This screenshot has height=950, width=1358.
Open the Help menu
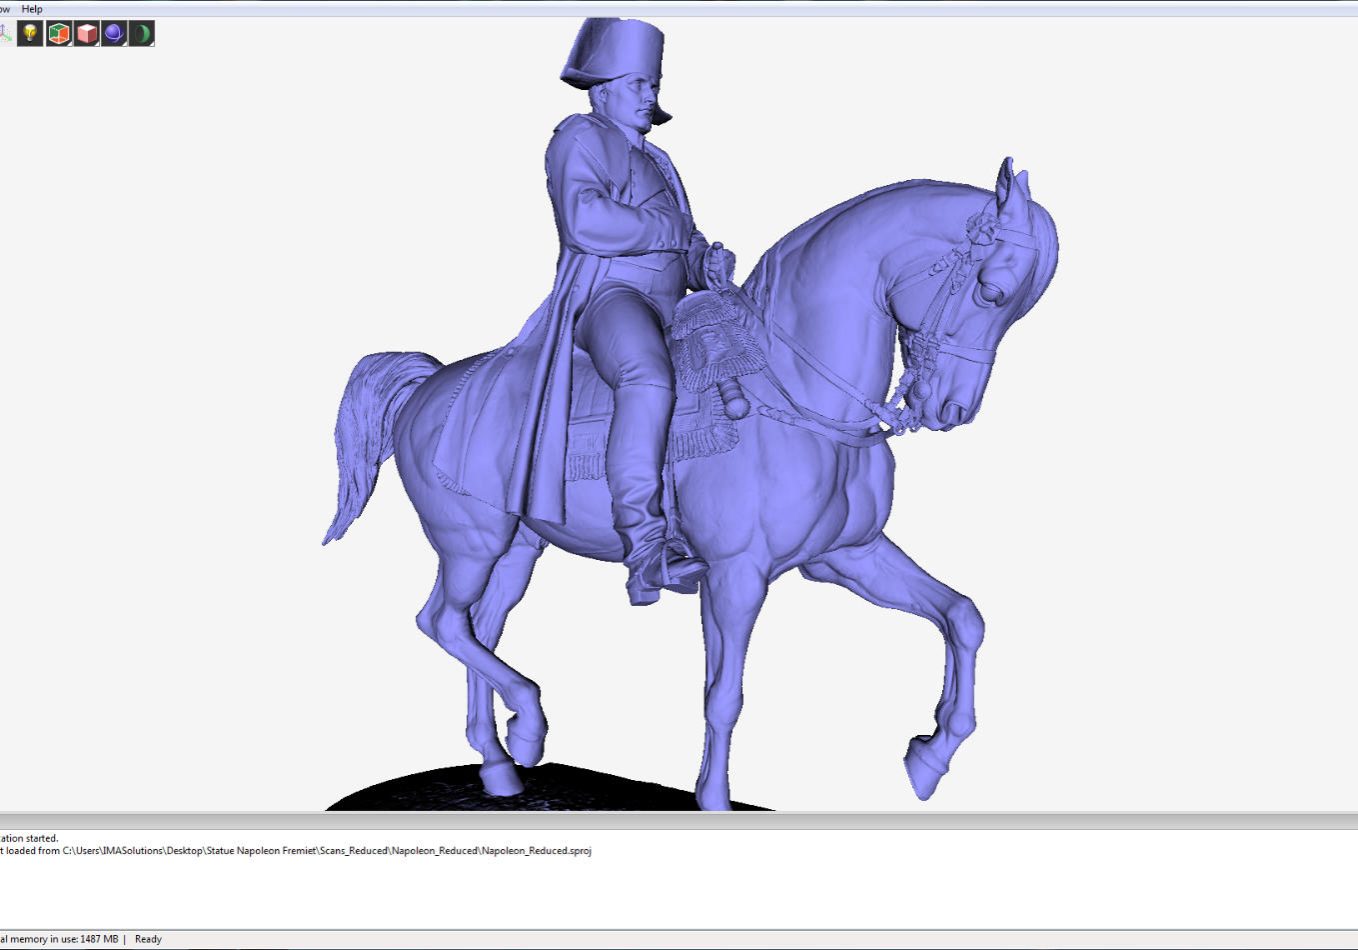(x=32, y=9)
